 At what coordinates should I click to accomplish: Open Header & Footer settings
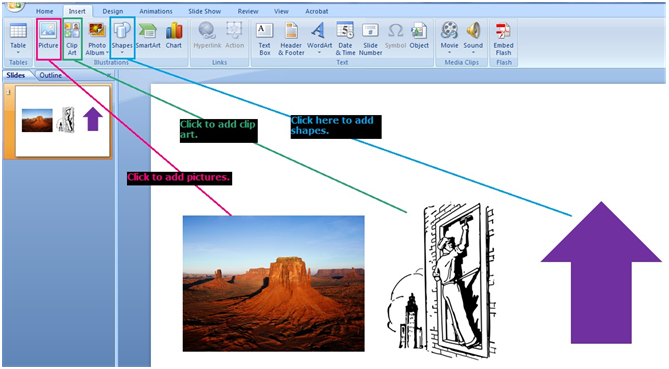pos(291,39)
